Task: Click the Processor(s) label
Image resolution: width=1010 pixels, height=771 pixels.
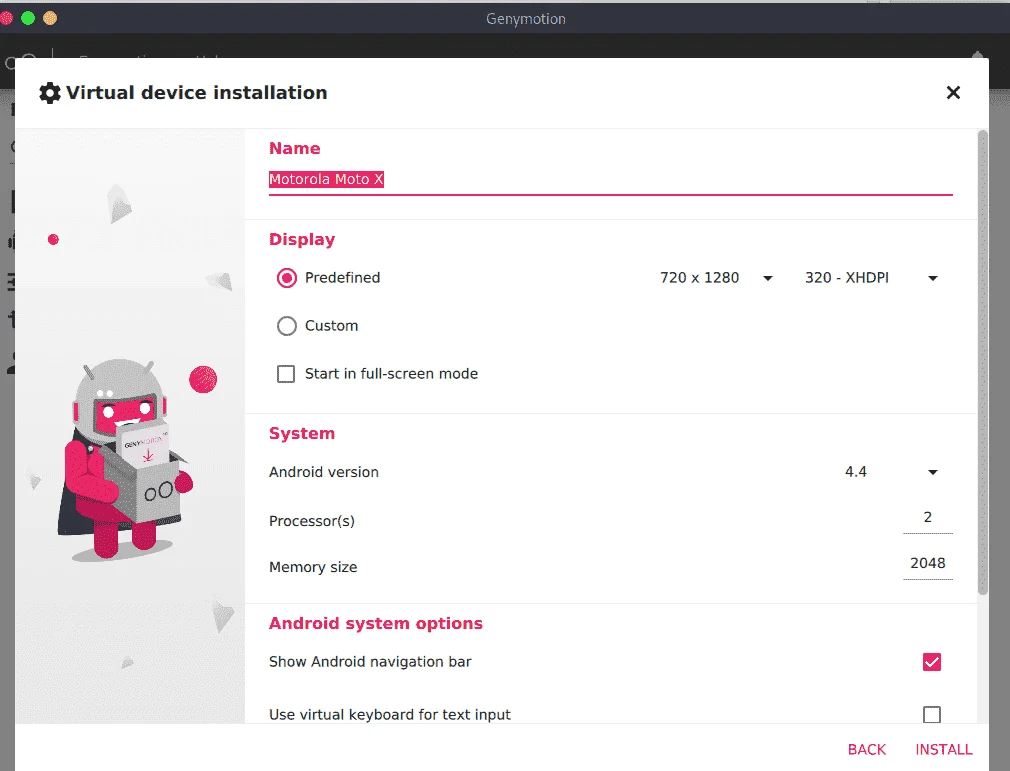Action: pos(312,521)
